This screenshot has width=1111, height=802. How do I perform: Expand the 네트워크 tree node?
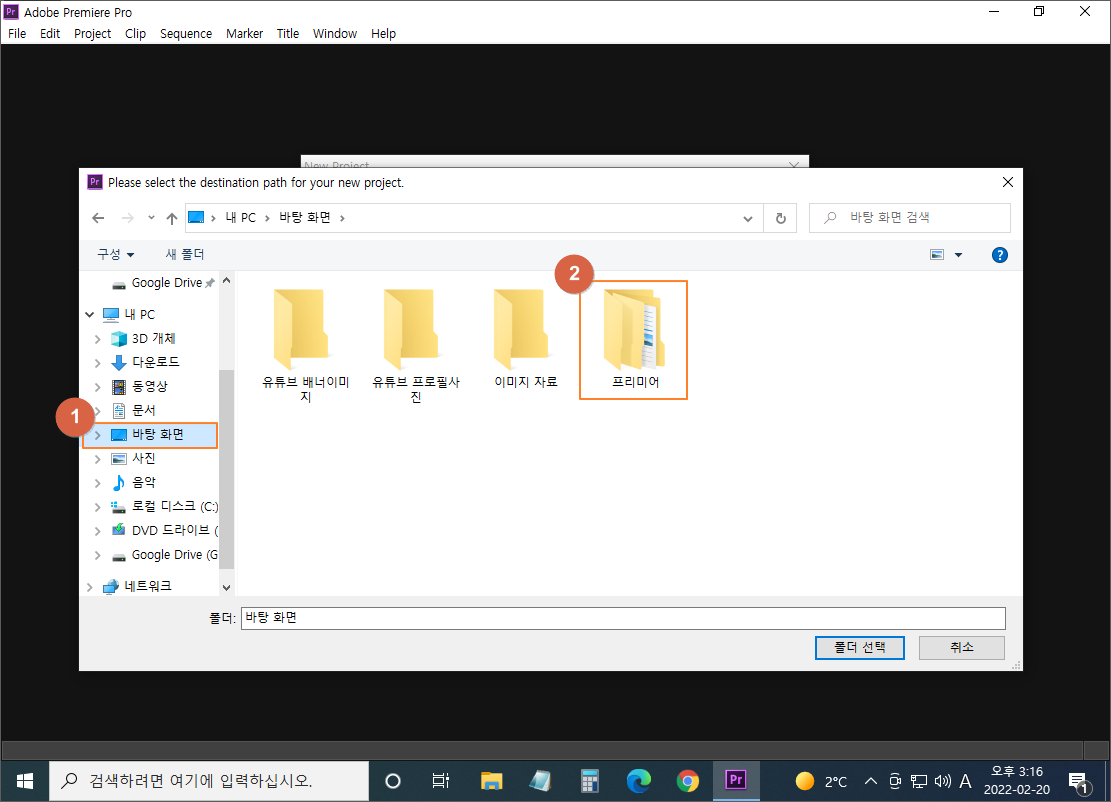pyautogui.click(x=89, y=587)
